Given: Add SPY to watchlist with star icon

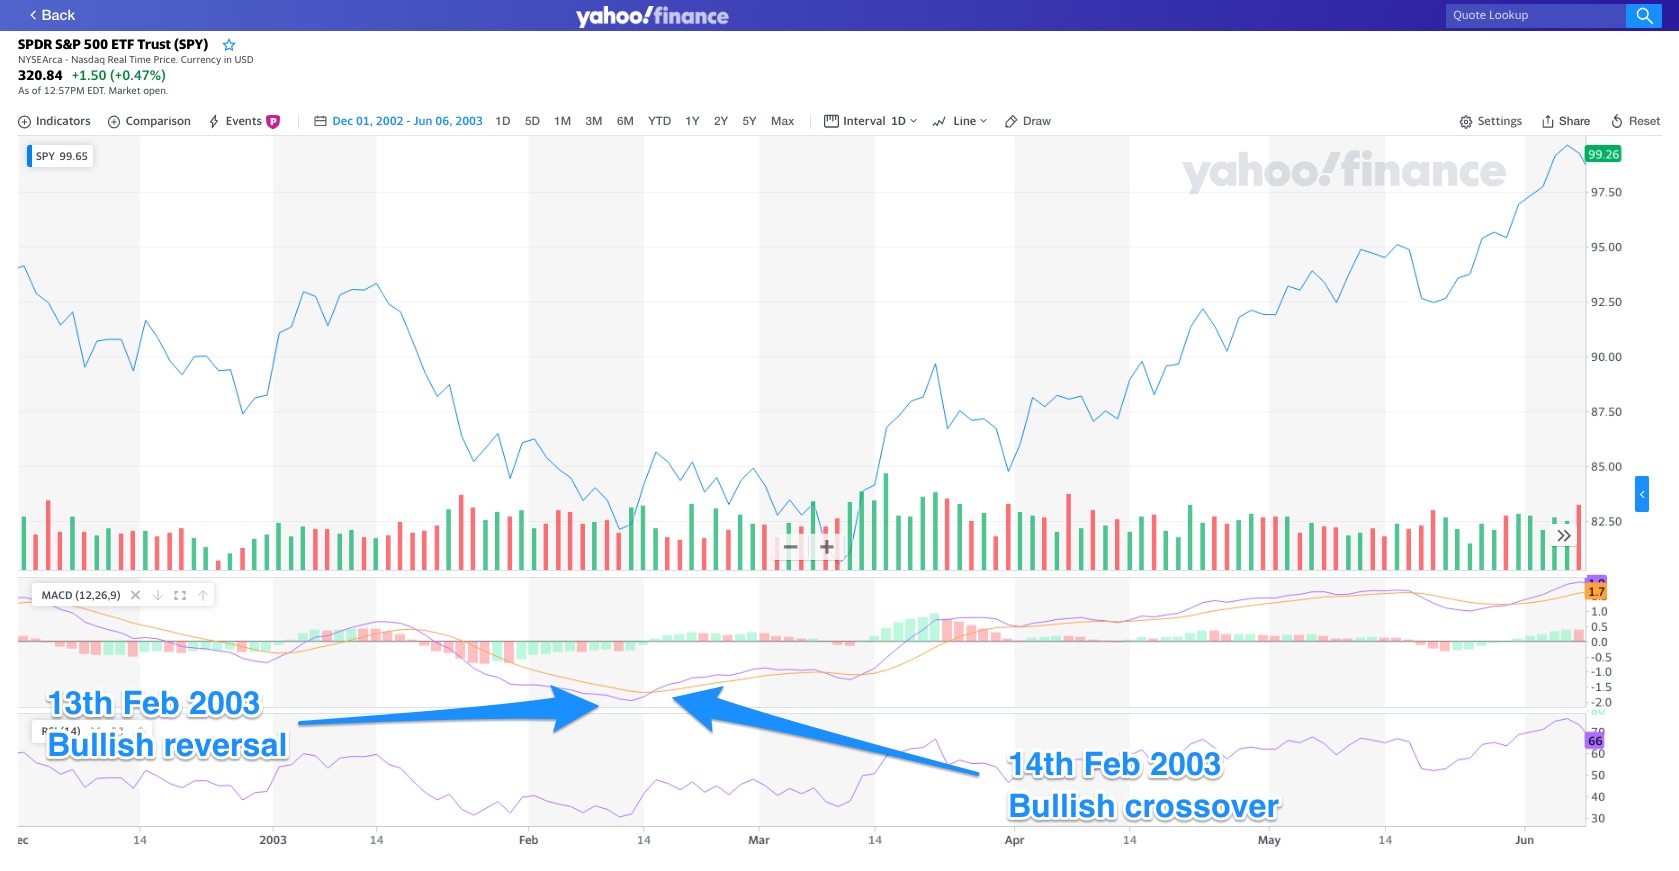Looking at the screenshot, I should pyautogui.click(x=229, y=45).
